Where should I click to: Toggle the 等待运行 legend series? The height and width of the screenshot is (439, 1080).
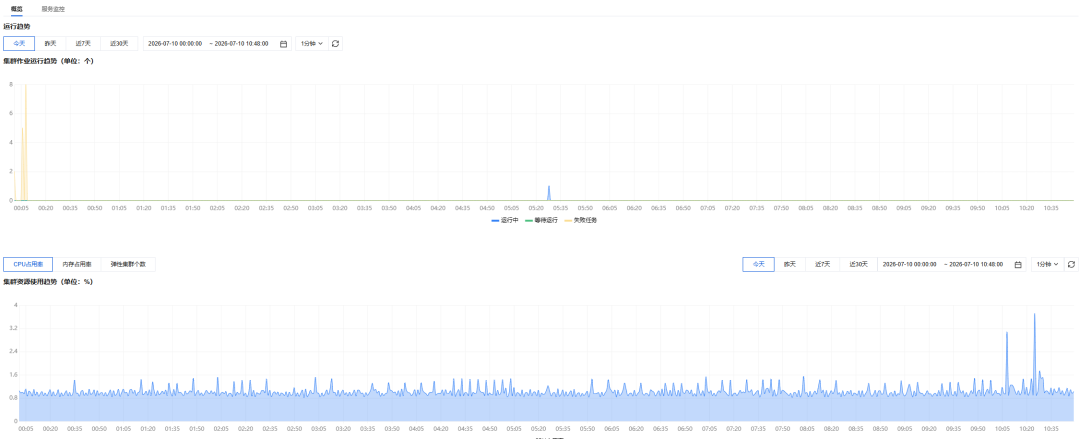click(x=541, y=221)
